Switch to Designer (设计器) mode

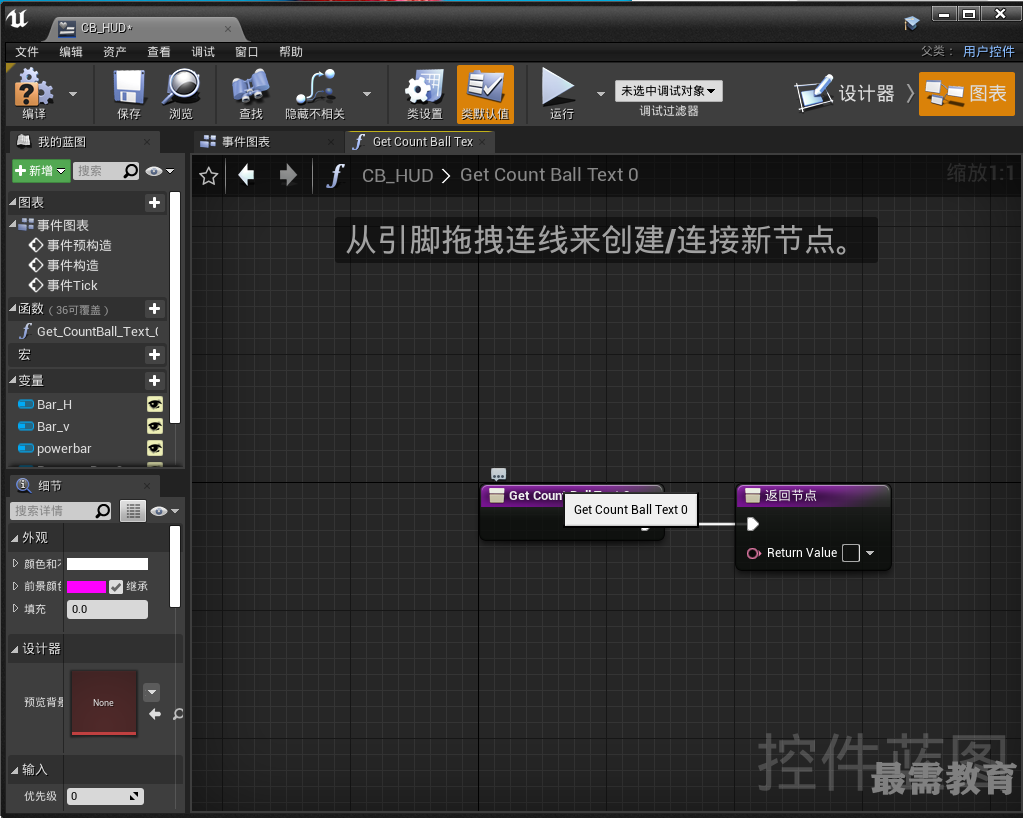[x=845, y=93]
